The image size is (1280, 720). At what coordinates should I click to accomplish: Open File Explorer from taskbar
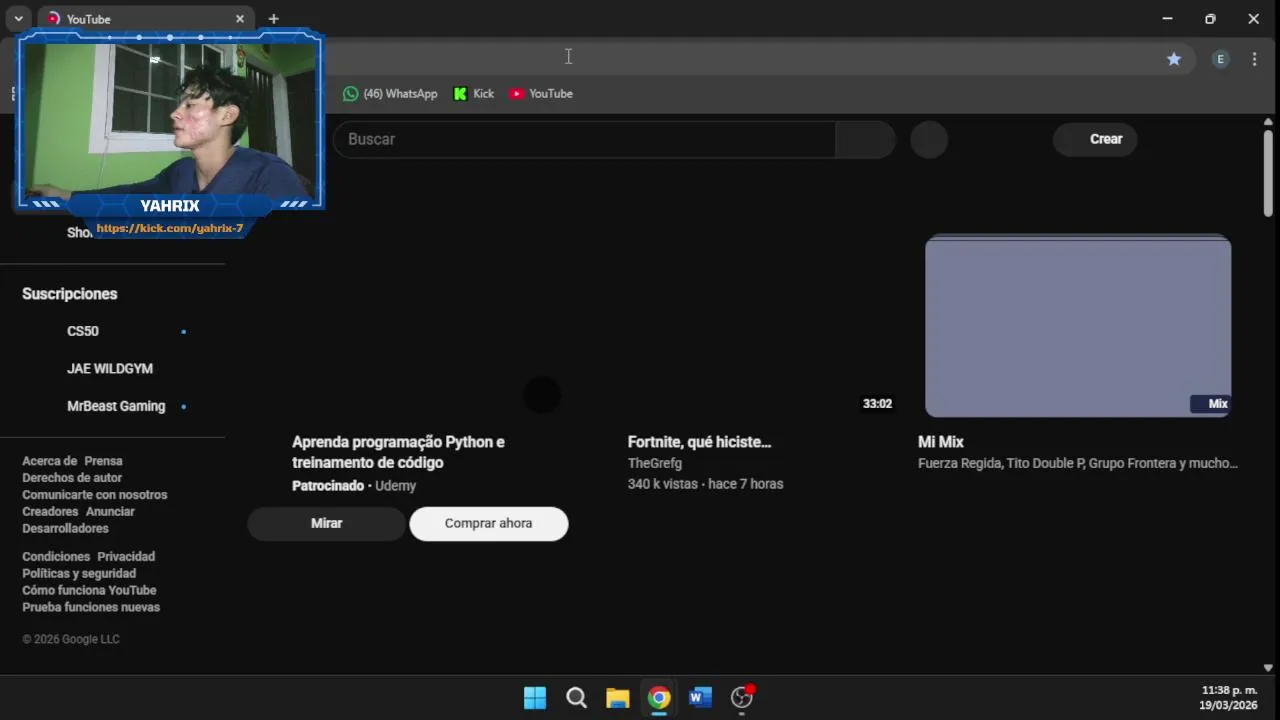click(618, 697)
